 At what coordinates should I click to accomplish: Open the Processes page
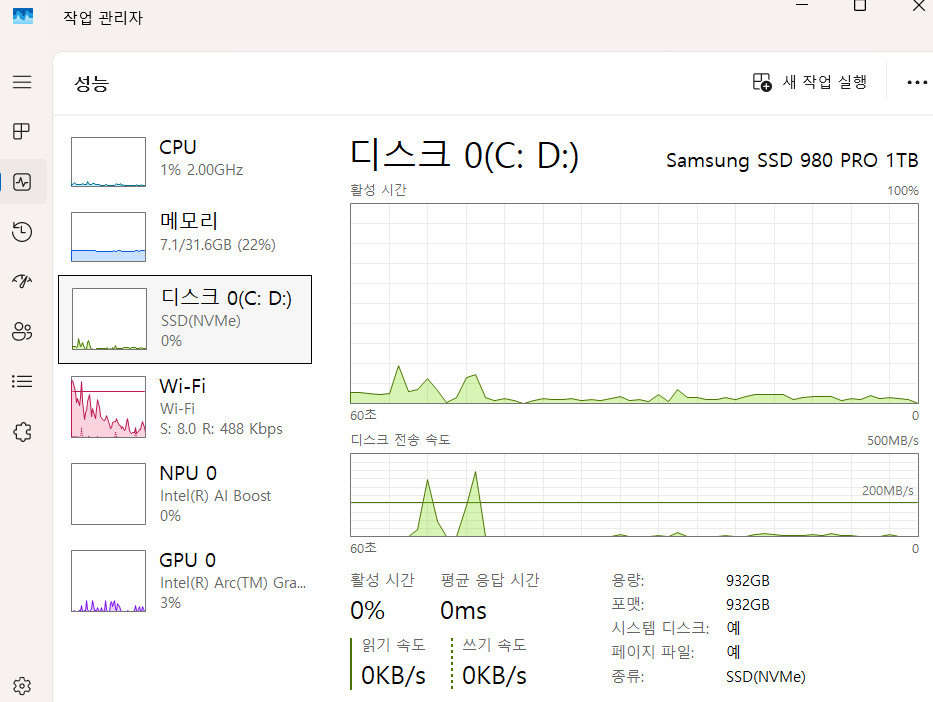click(x=22, y=131)
